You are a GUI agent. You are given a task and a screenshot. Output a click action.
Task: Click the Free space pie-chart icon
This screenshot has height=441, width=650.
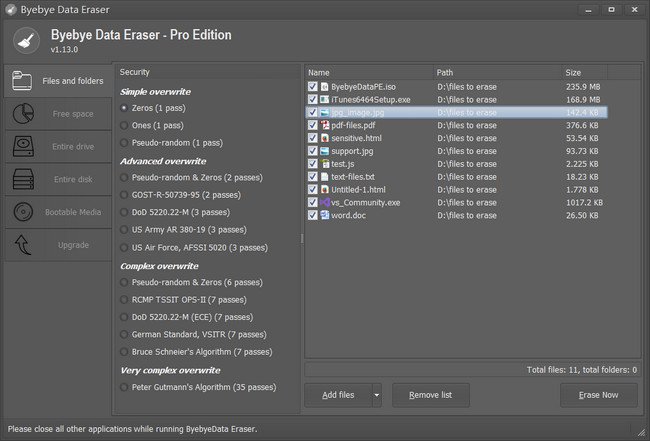[x=23, y=114]
